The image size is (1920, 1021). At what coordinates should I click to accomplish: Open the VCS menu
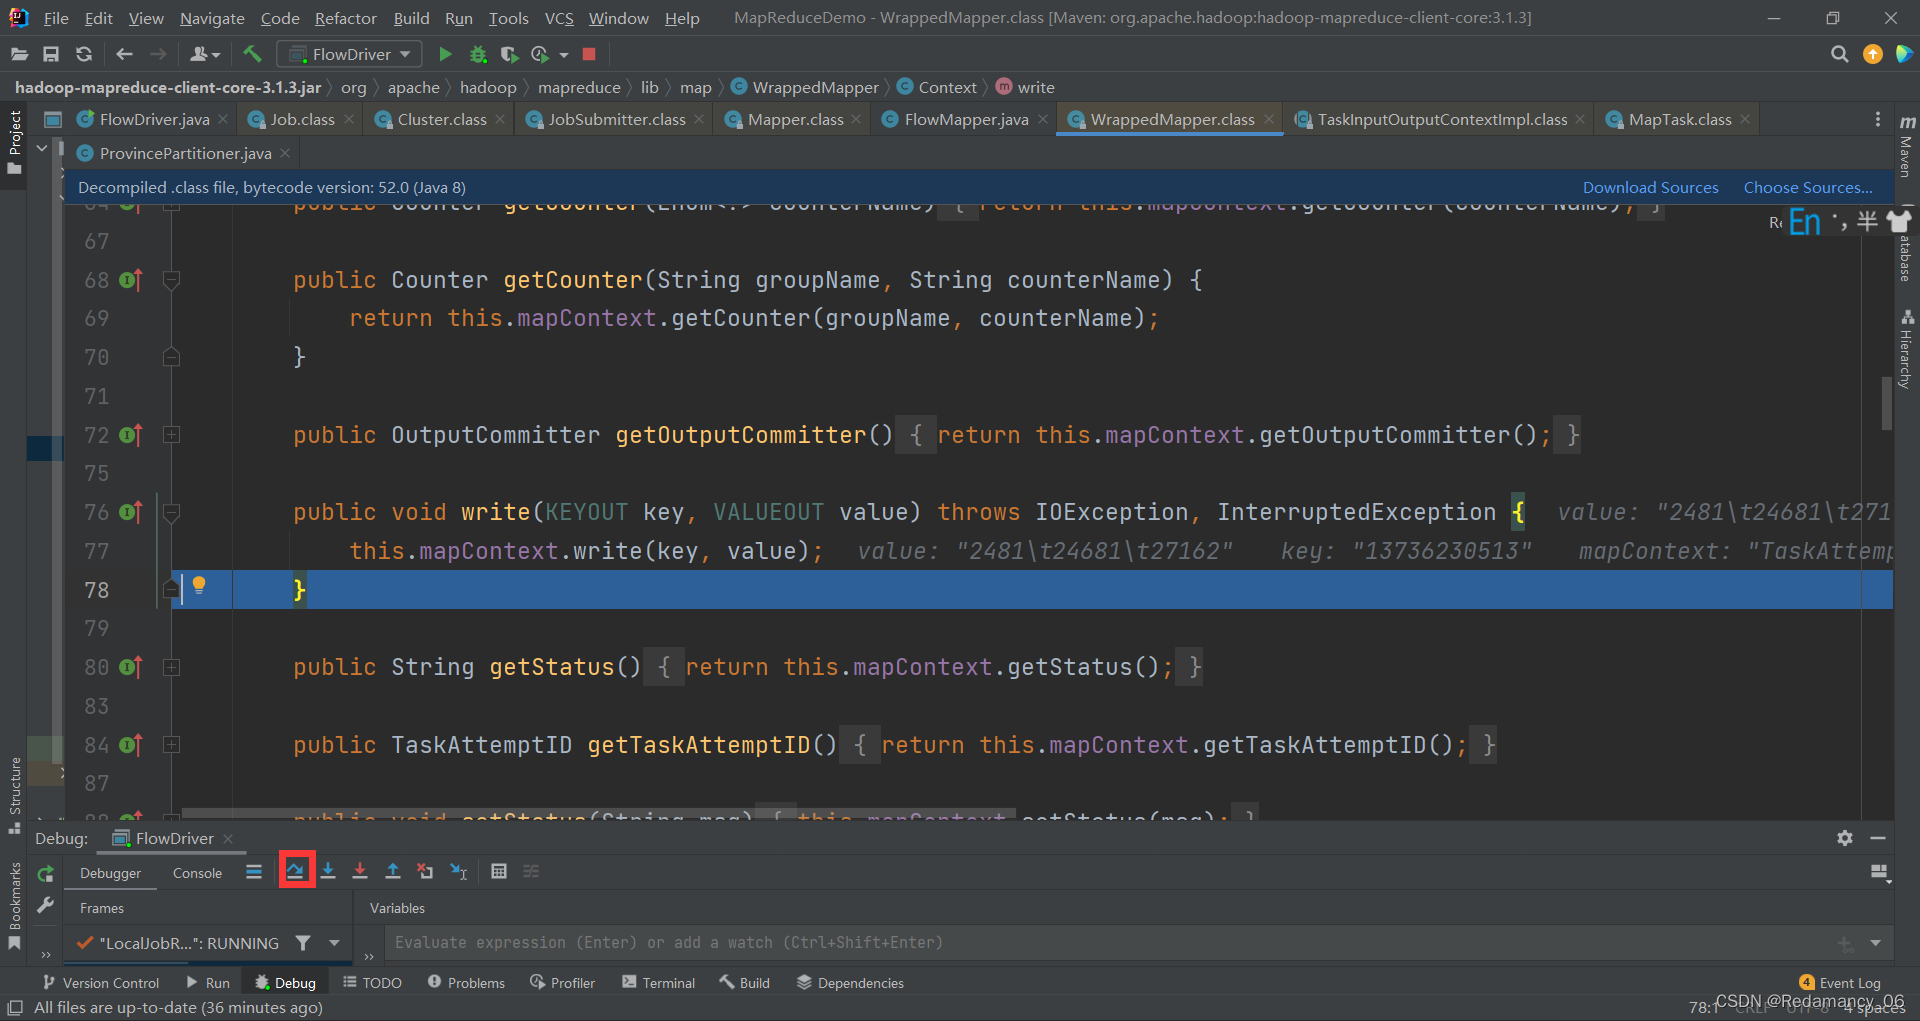tap(559, 18)
